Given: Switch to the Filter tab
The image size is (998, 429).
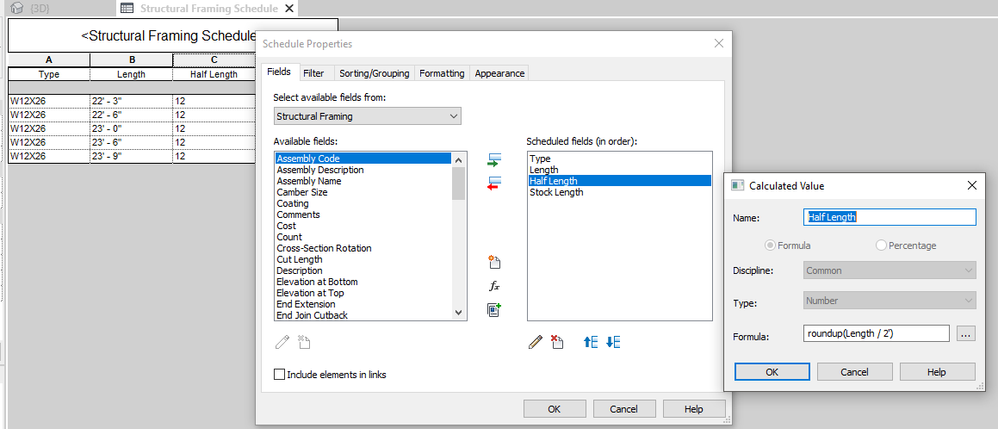Looking at the screenshot, I should click(x=314, y=73).
